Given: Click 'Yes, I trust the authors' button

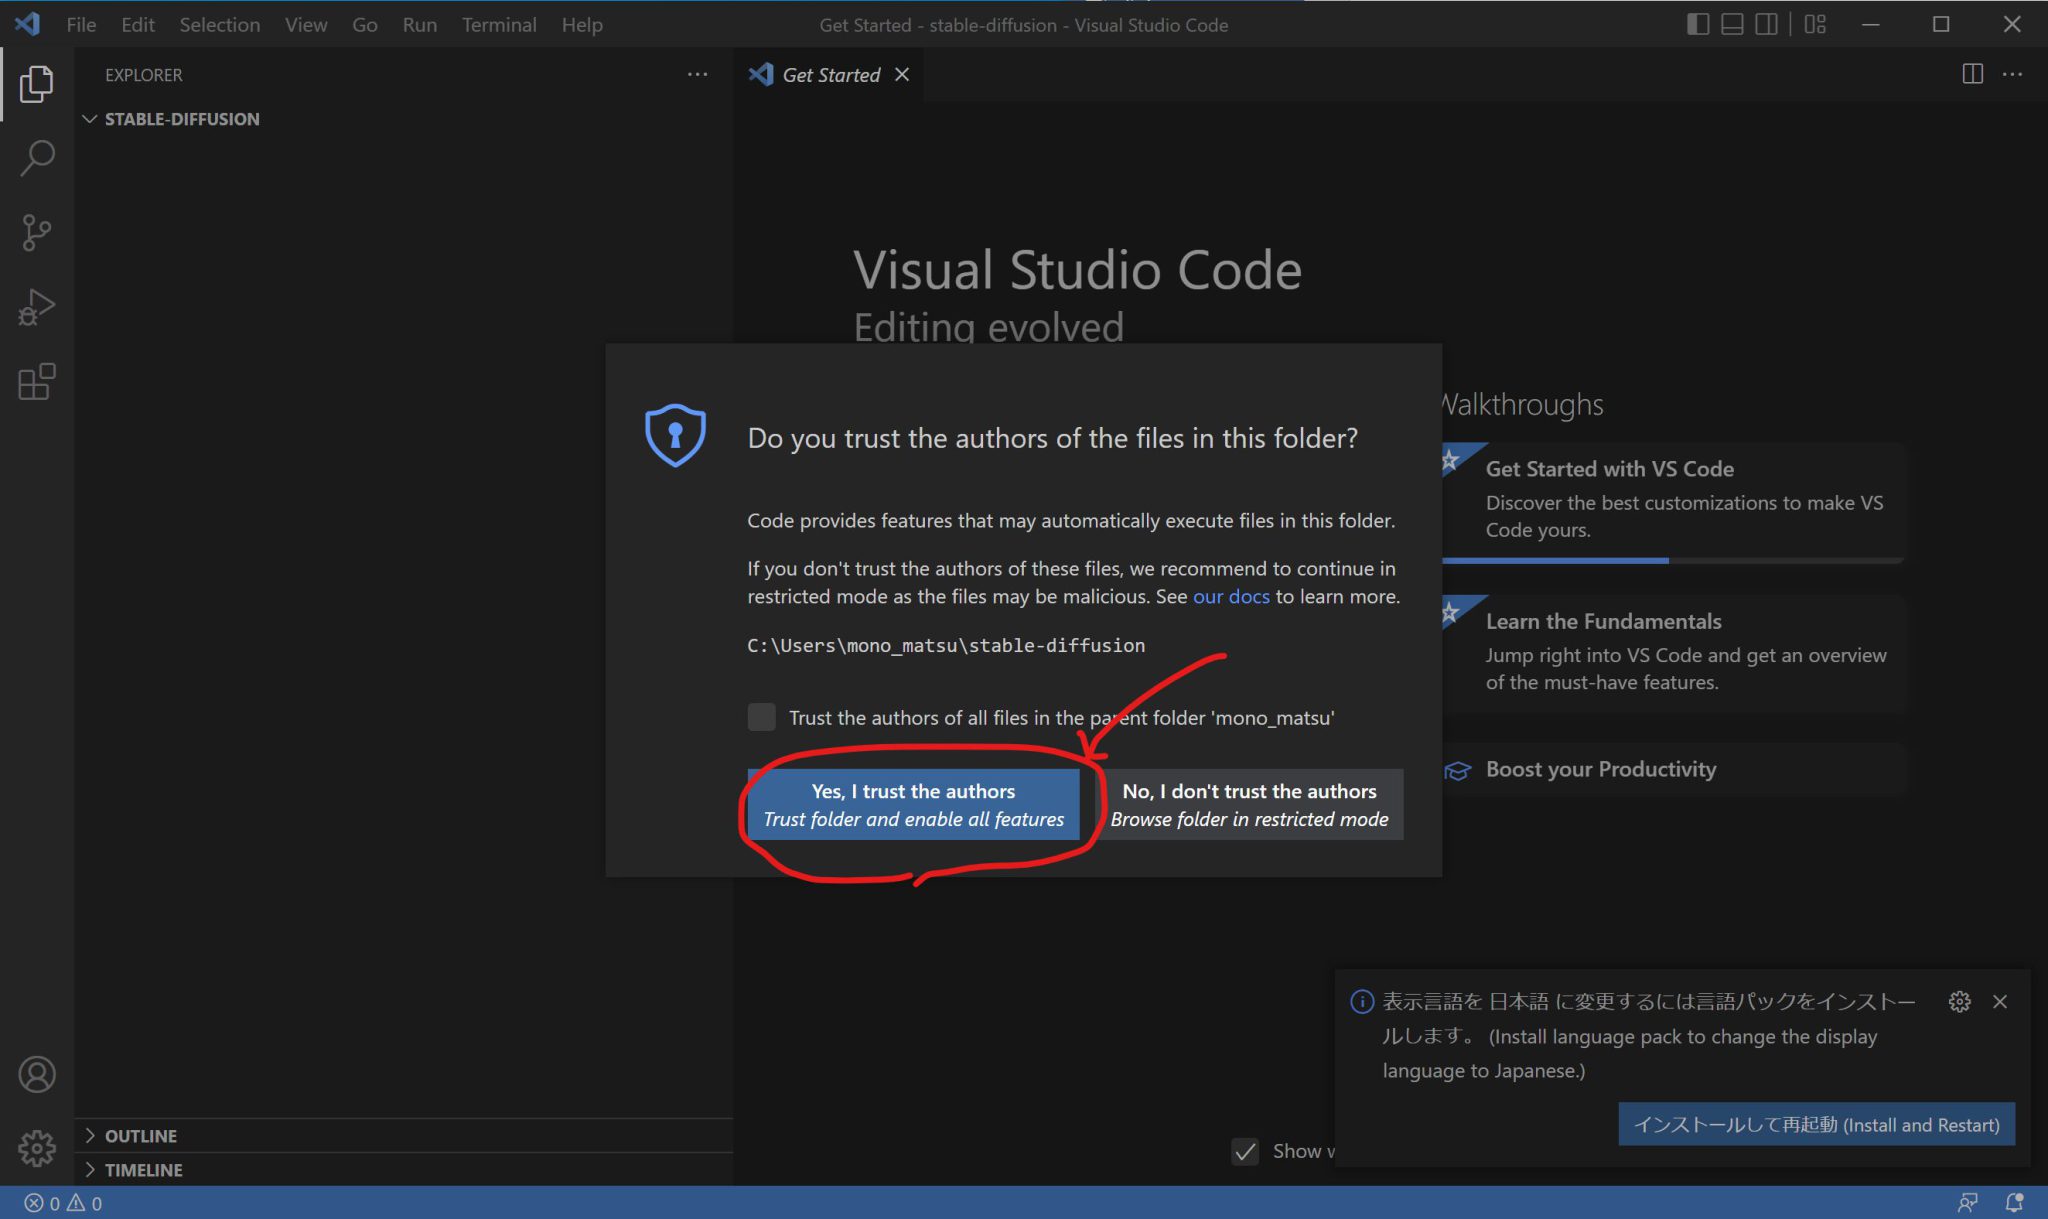Looking at the screenshot, I should pos(913,803).
